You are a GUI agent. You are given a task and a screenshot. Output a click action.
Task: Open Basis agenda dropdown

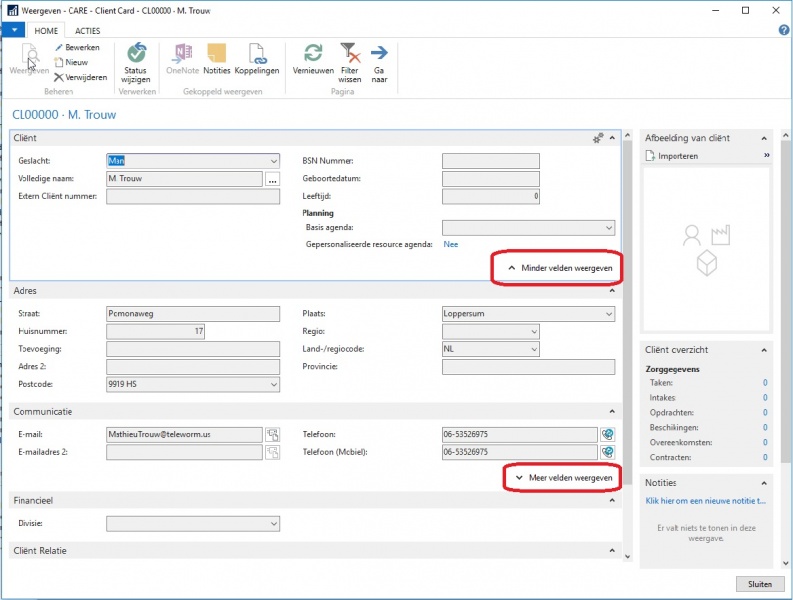point(609,228)
